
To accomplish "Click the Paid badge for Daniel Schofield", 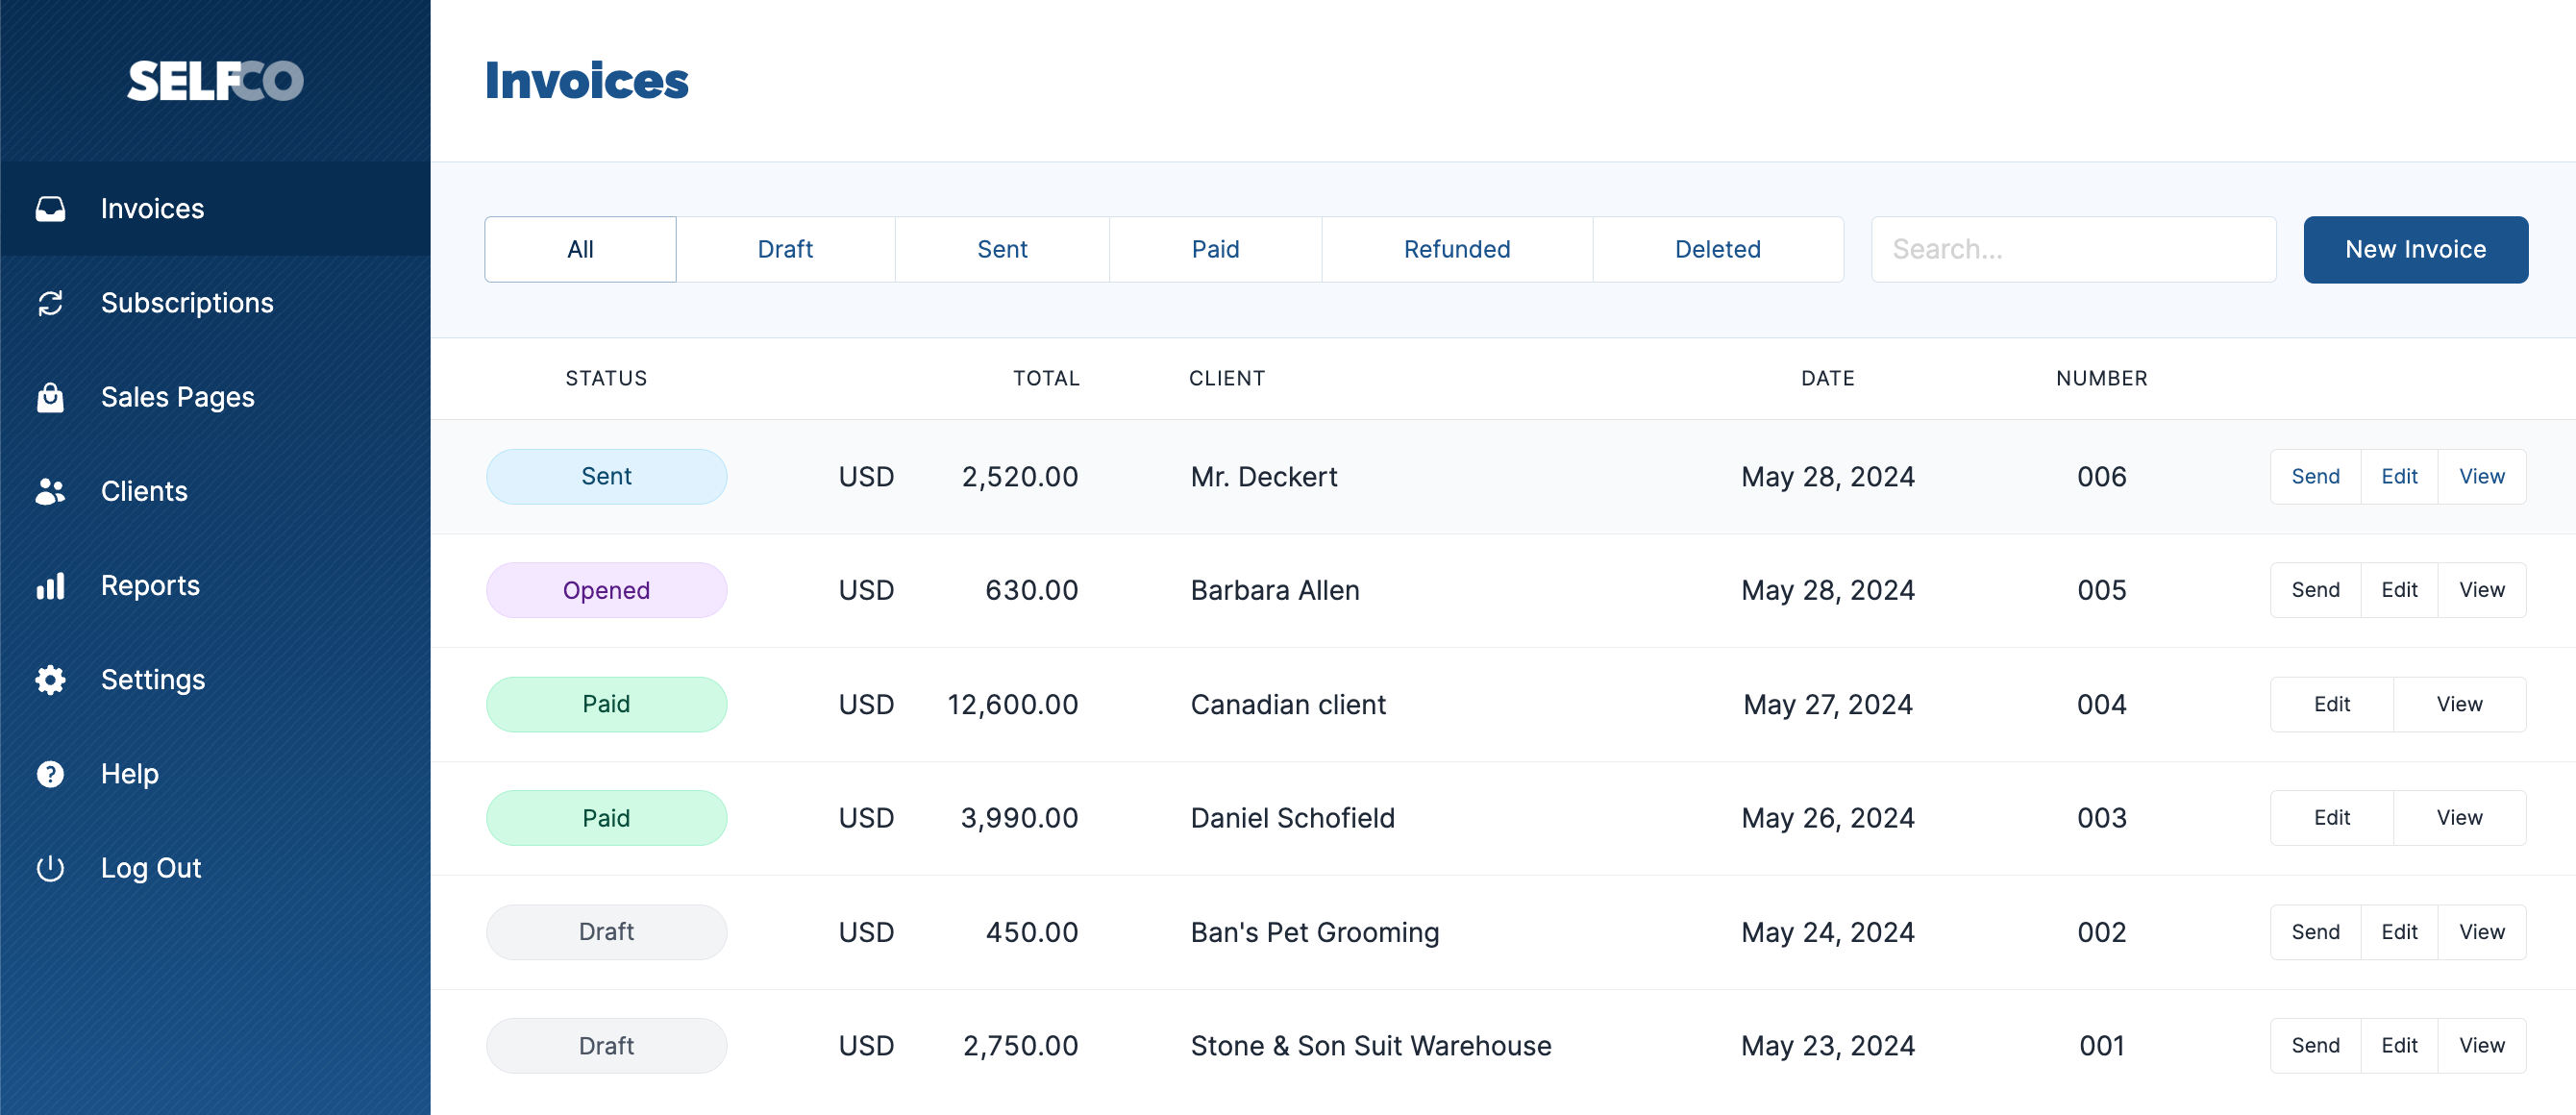I will pos(607,818).
